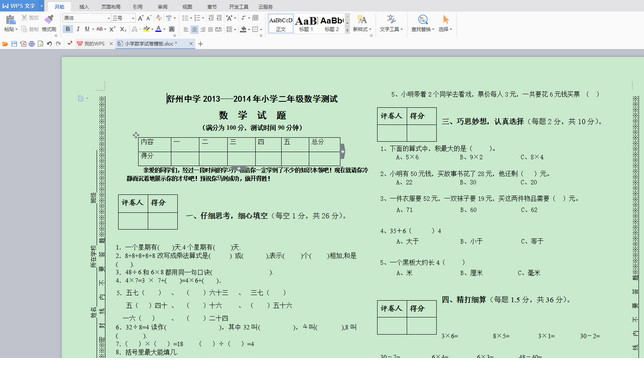Toggle superscript X² formatting
The width and height of the screenshot is (644, 372).
112,29
